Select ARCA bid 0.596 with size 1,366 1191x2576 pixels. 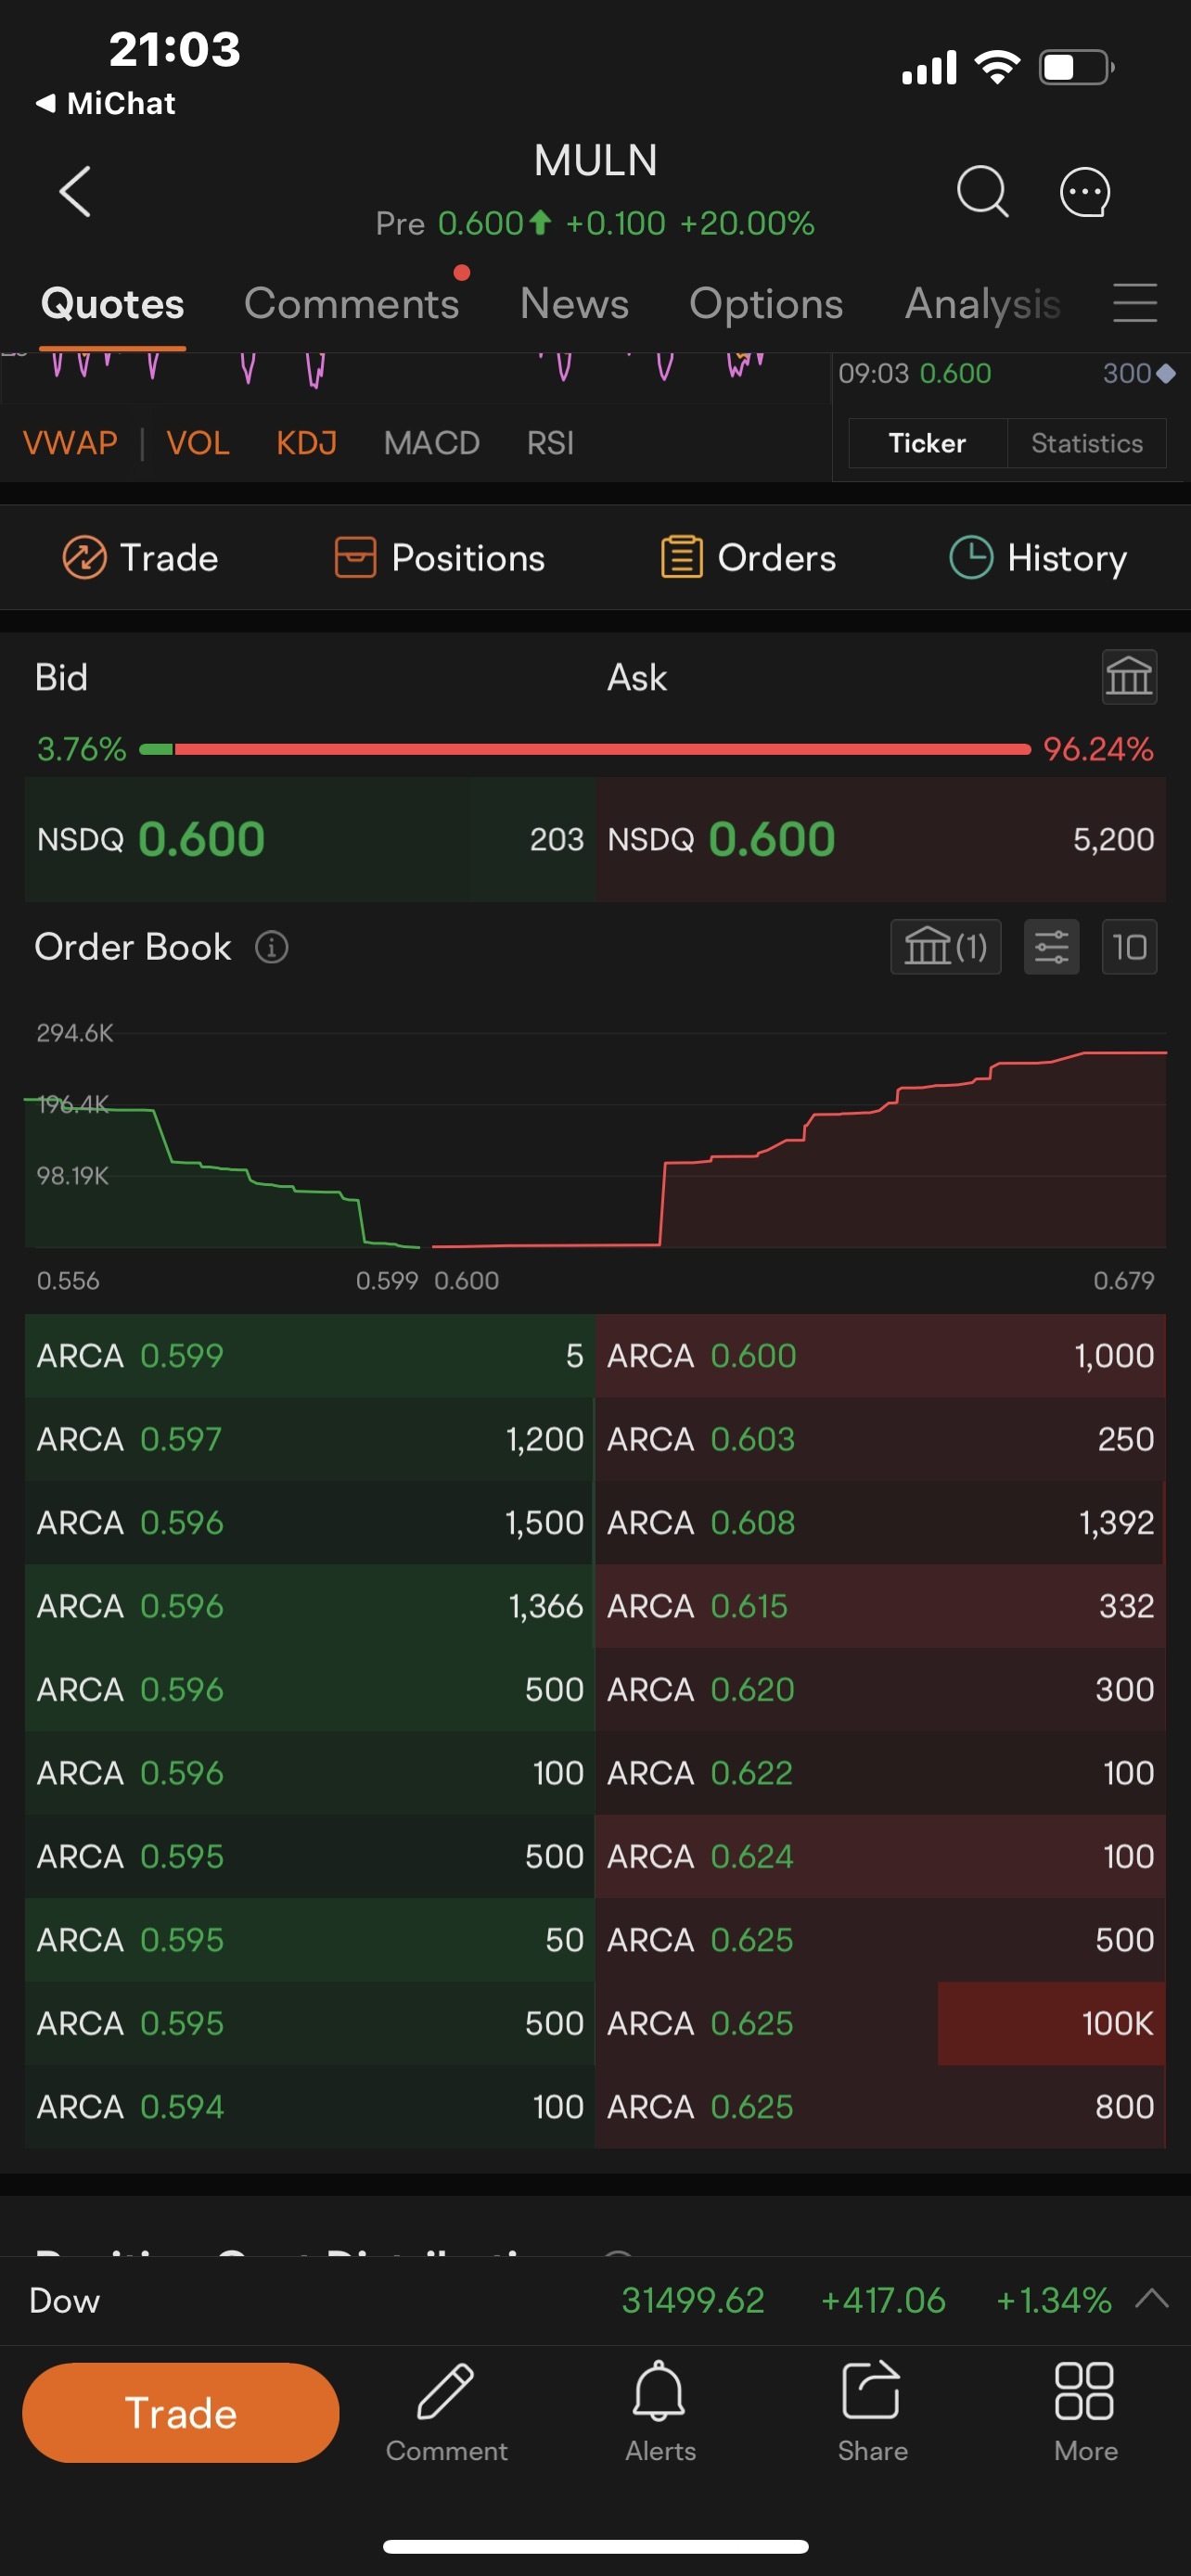point(310,1606)
